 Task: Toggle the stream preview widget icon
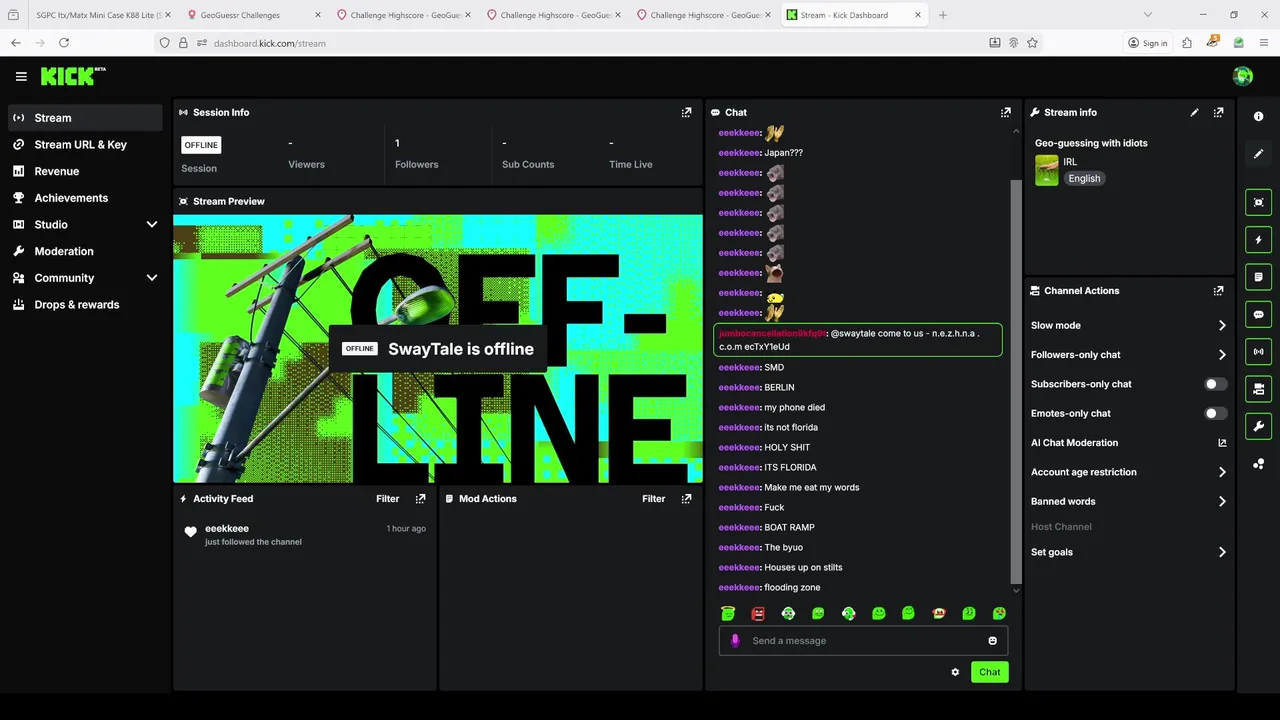(1258, 202)
